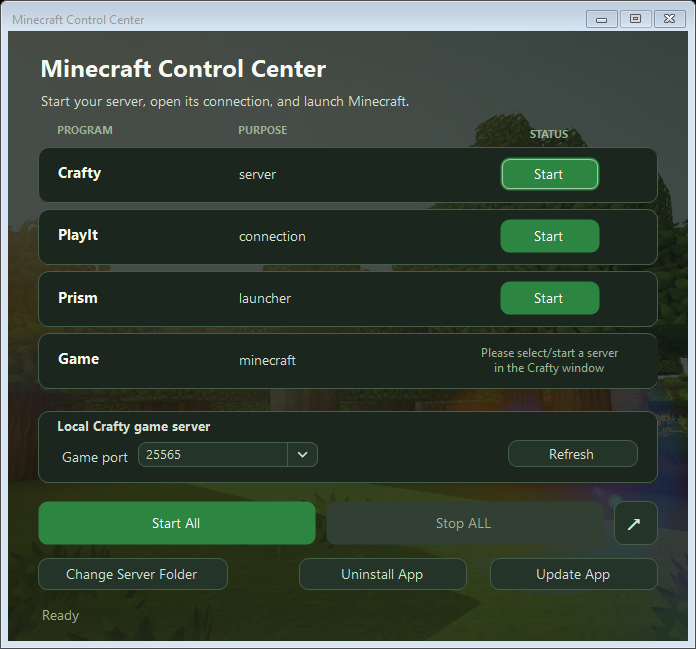Select the Prism program name
Screen dimensions: 696x649
coord(78,297)
